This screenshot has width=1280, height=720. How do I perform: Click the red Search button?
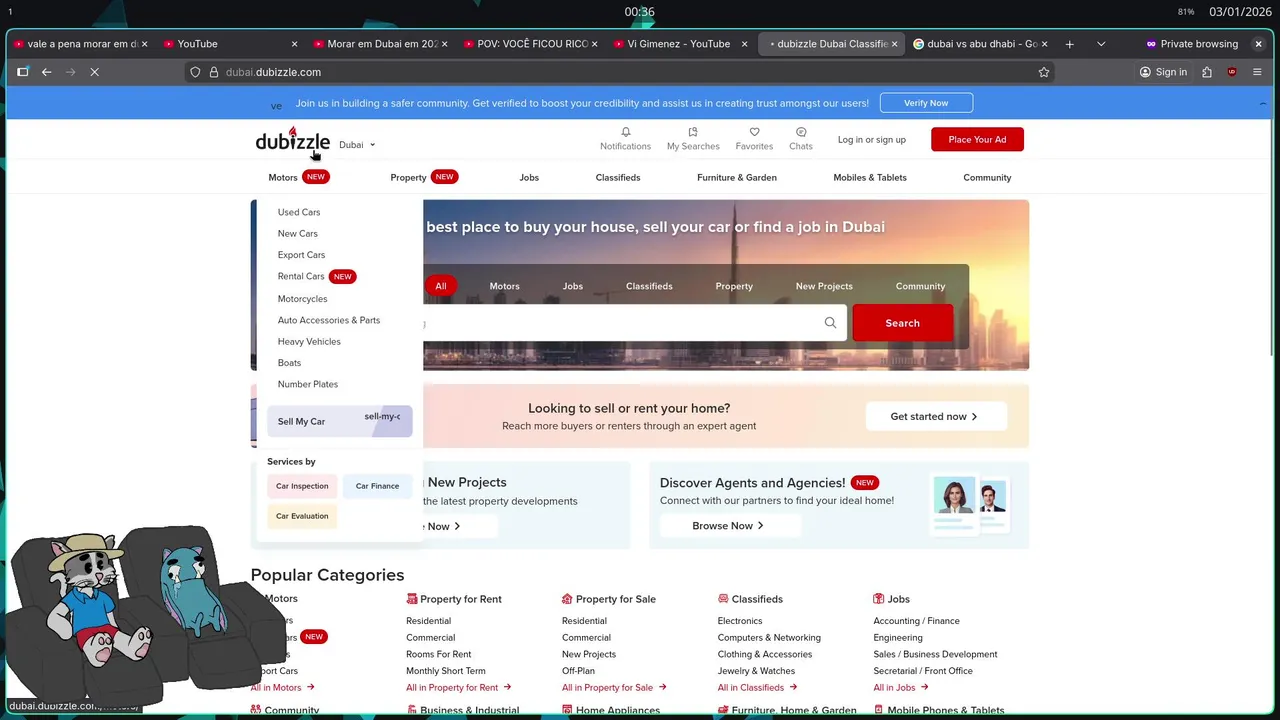[x=902, y=323]
